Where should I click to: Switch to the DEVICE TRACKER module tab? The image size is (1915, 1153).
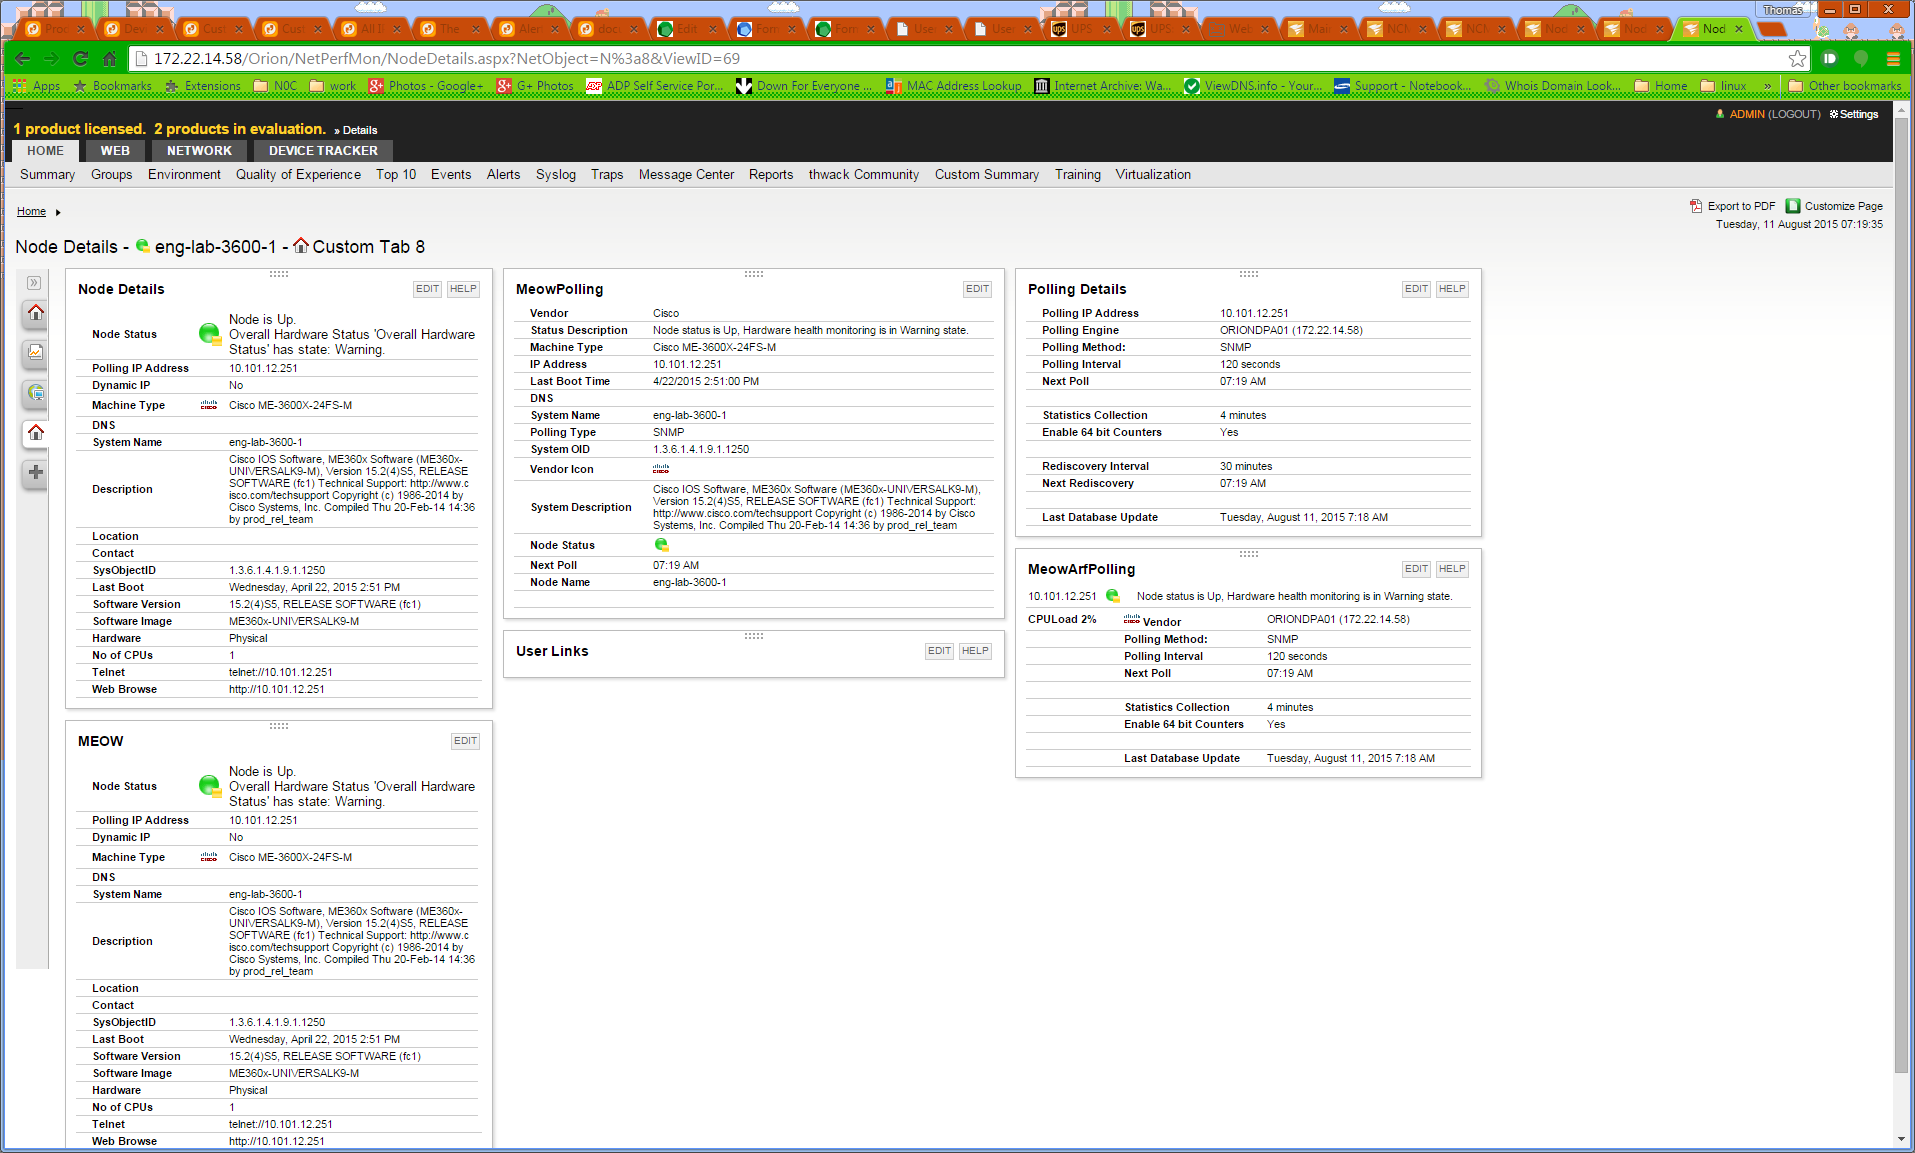[323, 151]
